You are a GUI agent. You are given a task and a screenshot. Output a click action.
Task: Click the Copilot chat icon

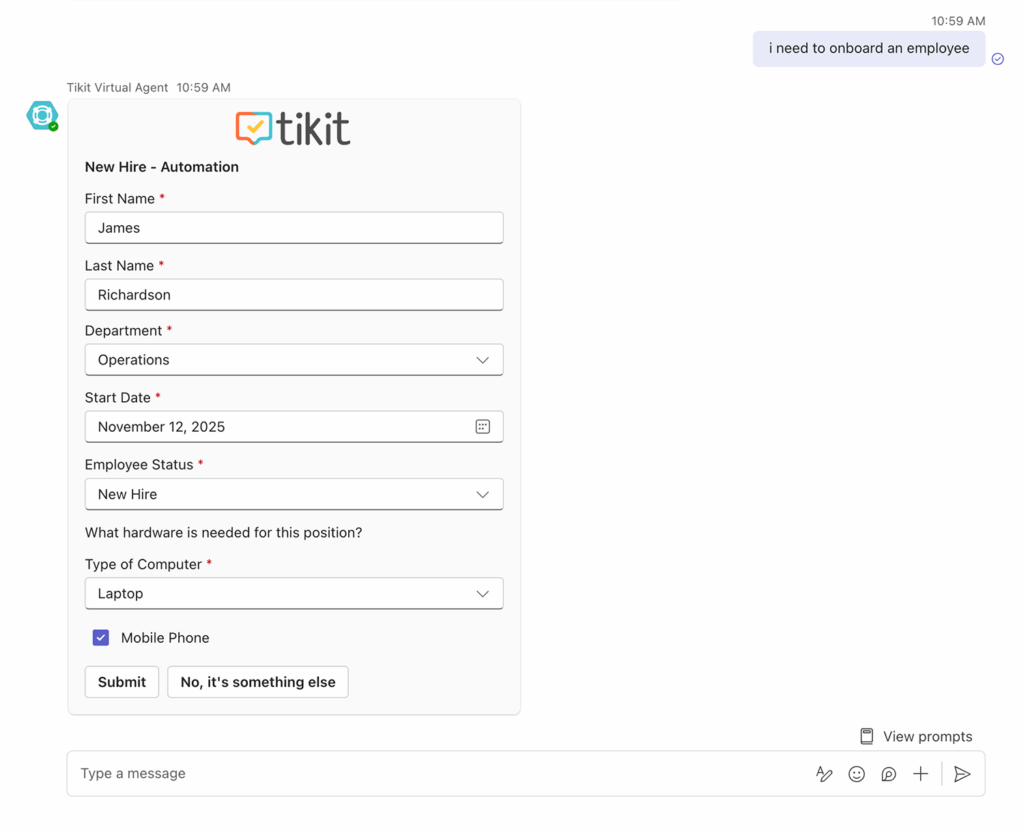[x=888, y=773]
